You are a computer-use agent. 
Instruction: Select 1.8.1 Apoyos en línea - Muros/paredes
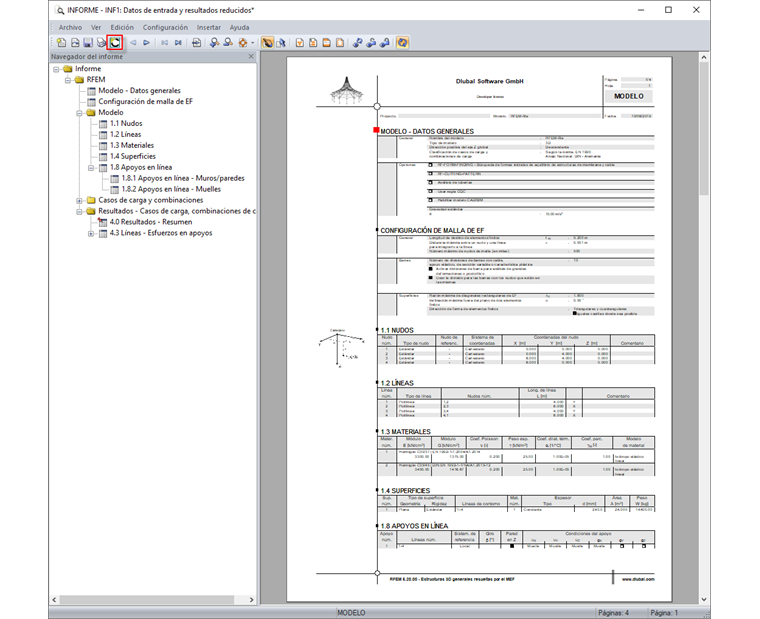point(183,178)
